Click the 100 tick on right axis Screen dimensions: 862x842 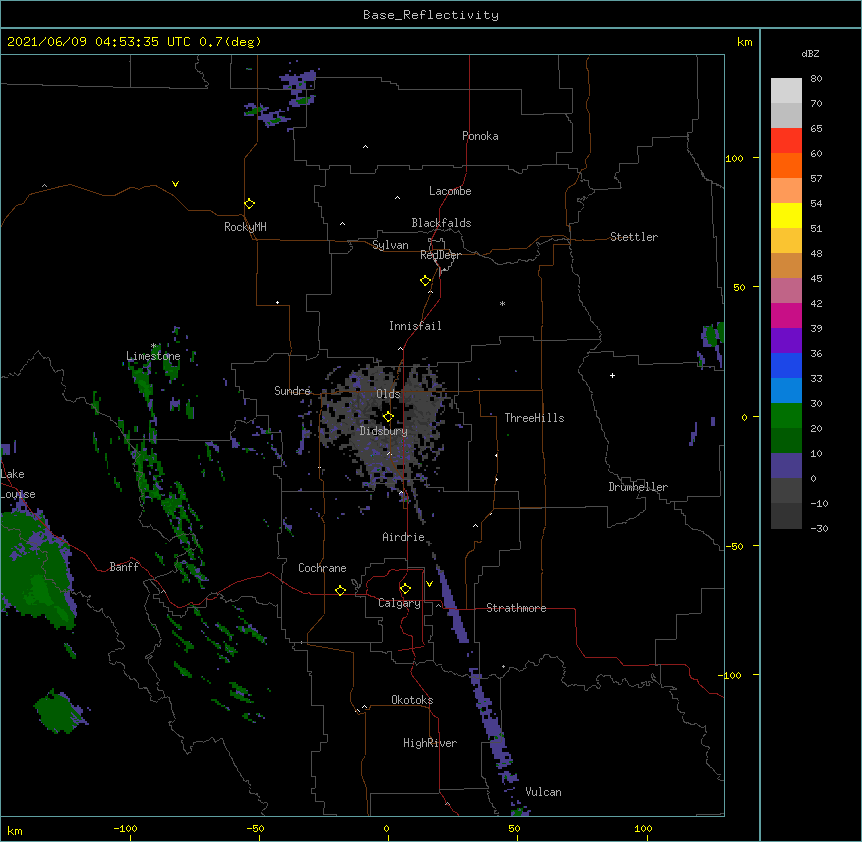pos(734,158)
